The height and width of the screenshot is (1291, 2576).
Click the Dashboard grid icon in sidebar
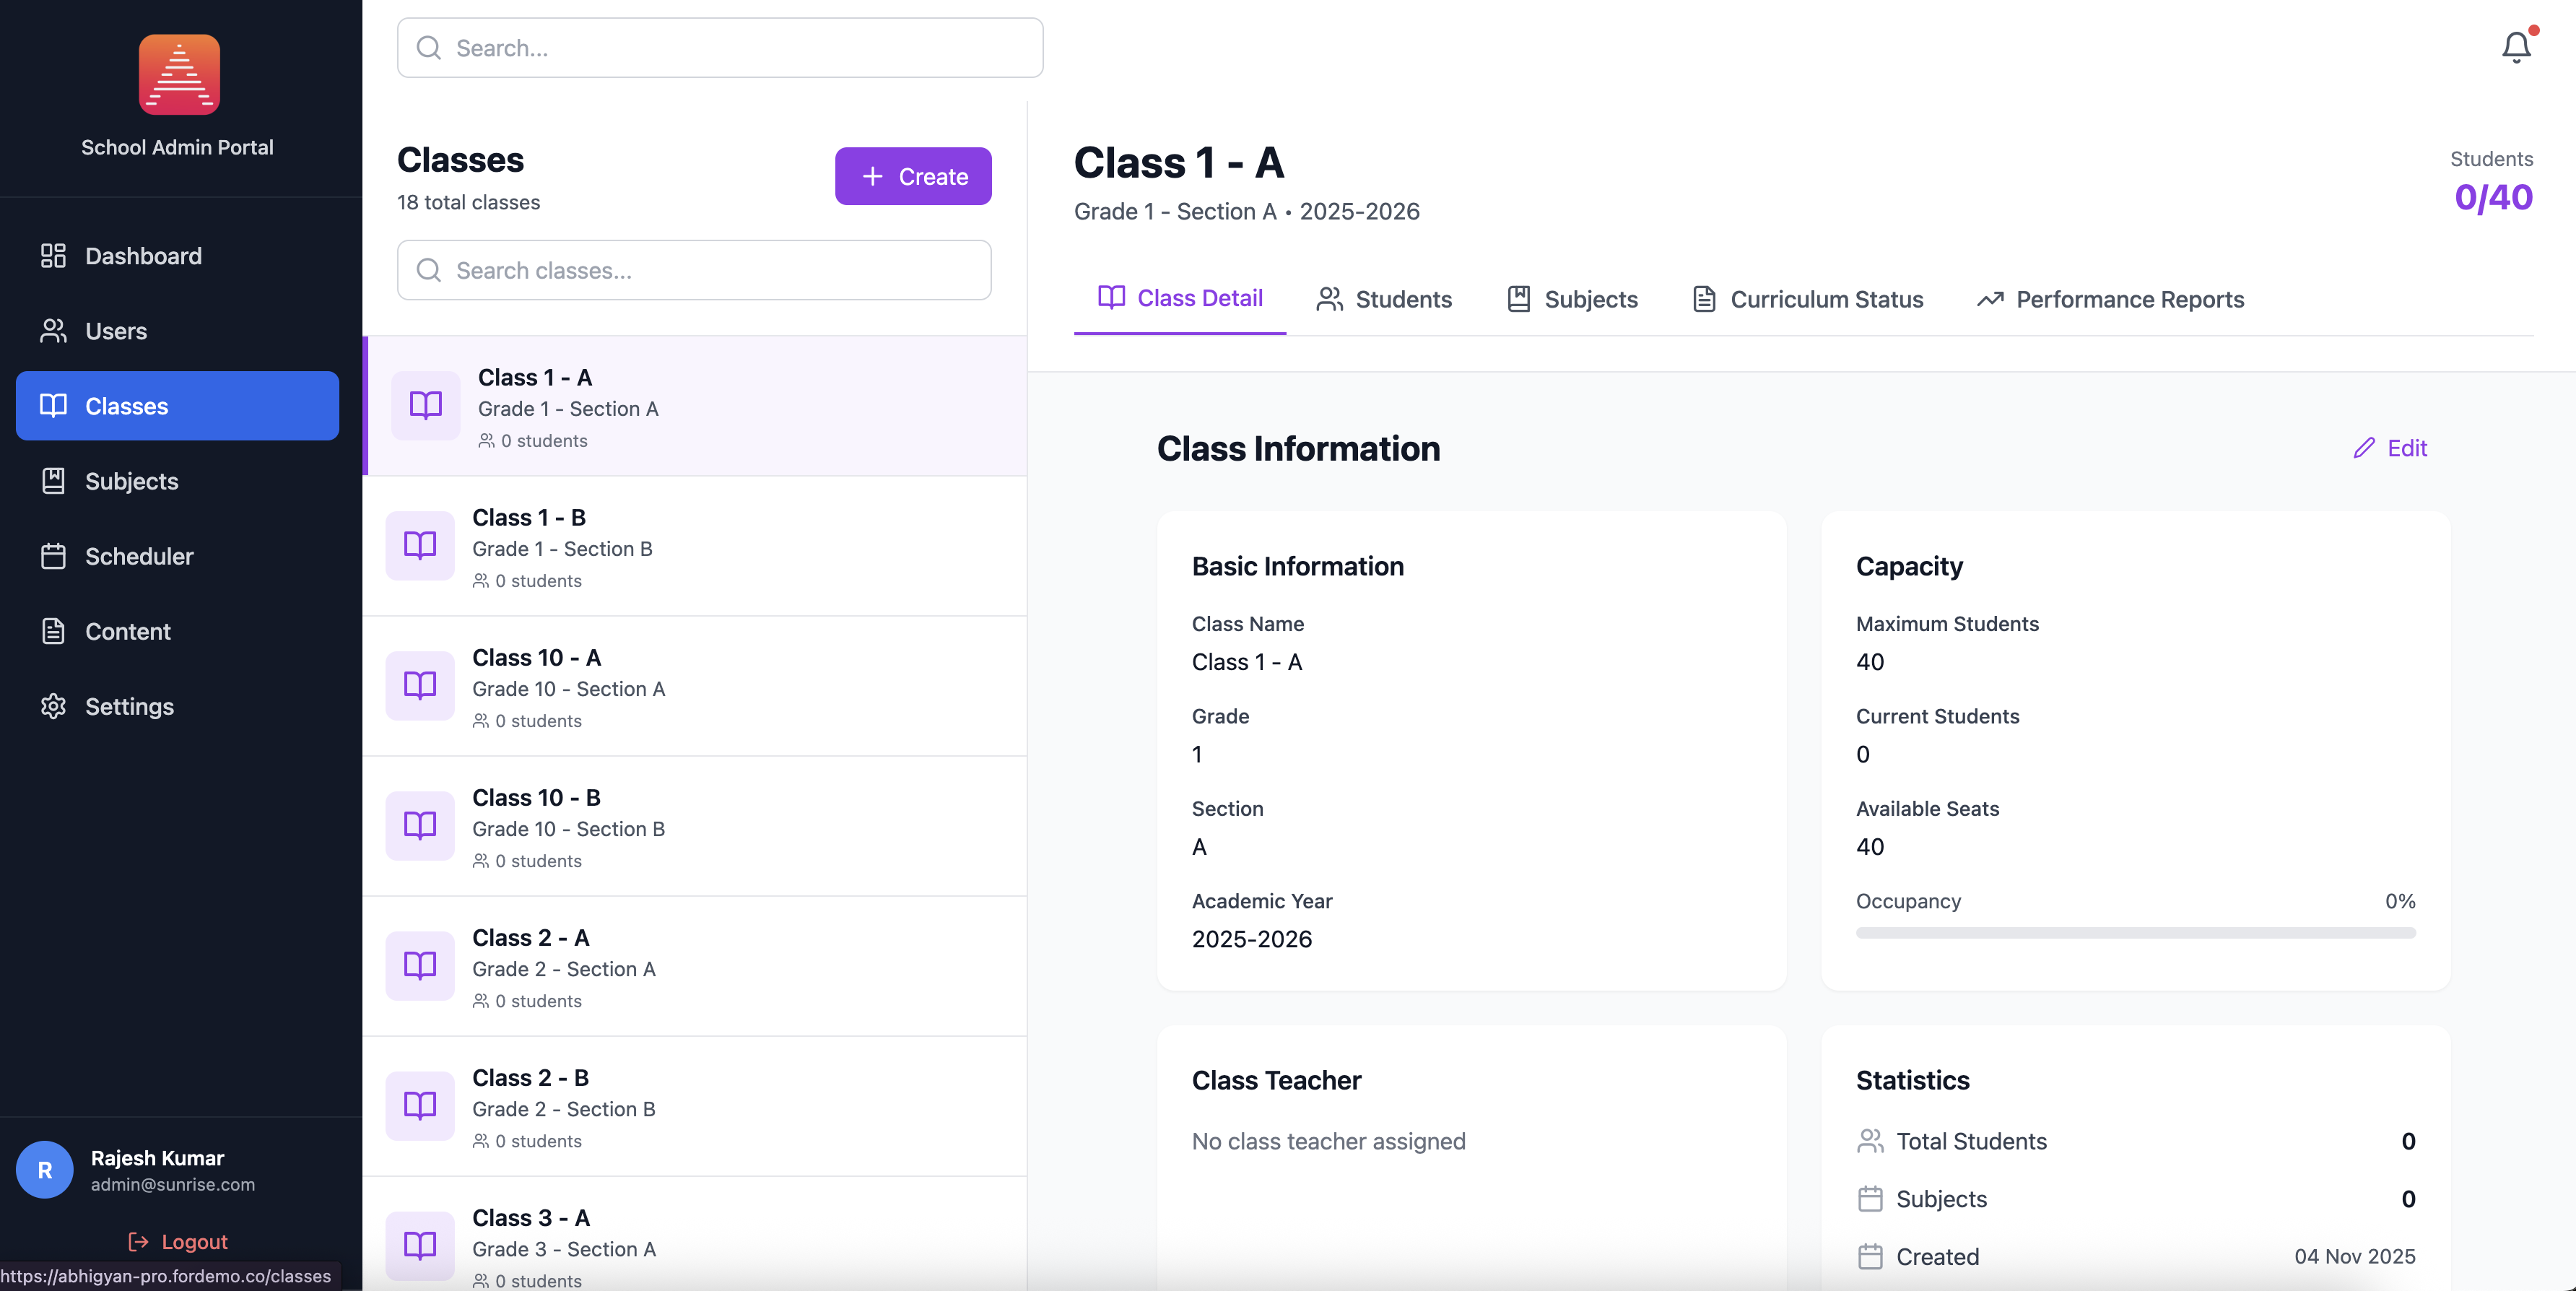pyautogui.click(x=53, y=256)
